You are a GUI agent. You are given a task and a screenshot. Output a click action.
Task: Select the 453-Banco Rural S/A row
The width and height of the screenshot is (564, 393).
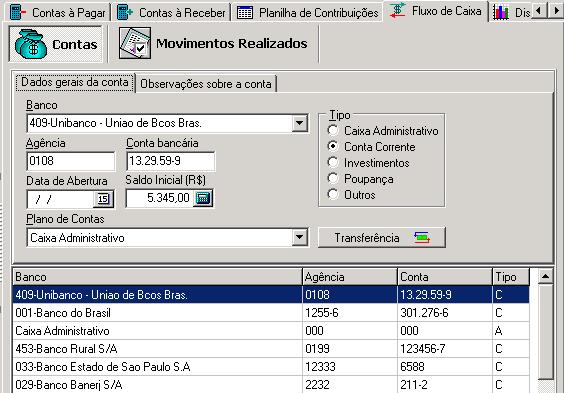coord(271,349)
